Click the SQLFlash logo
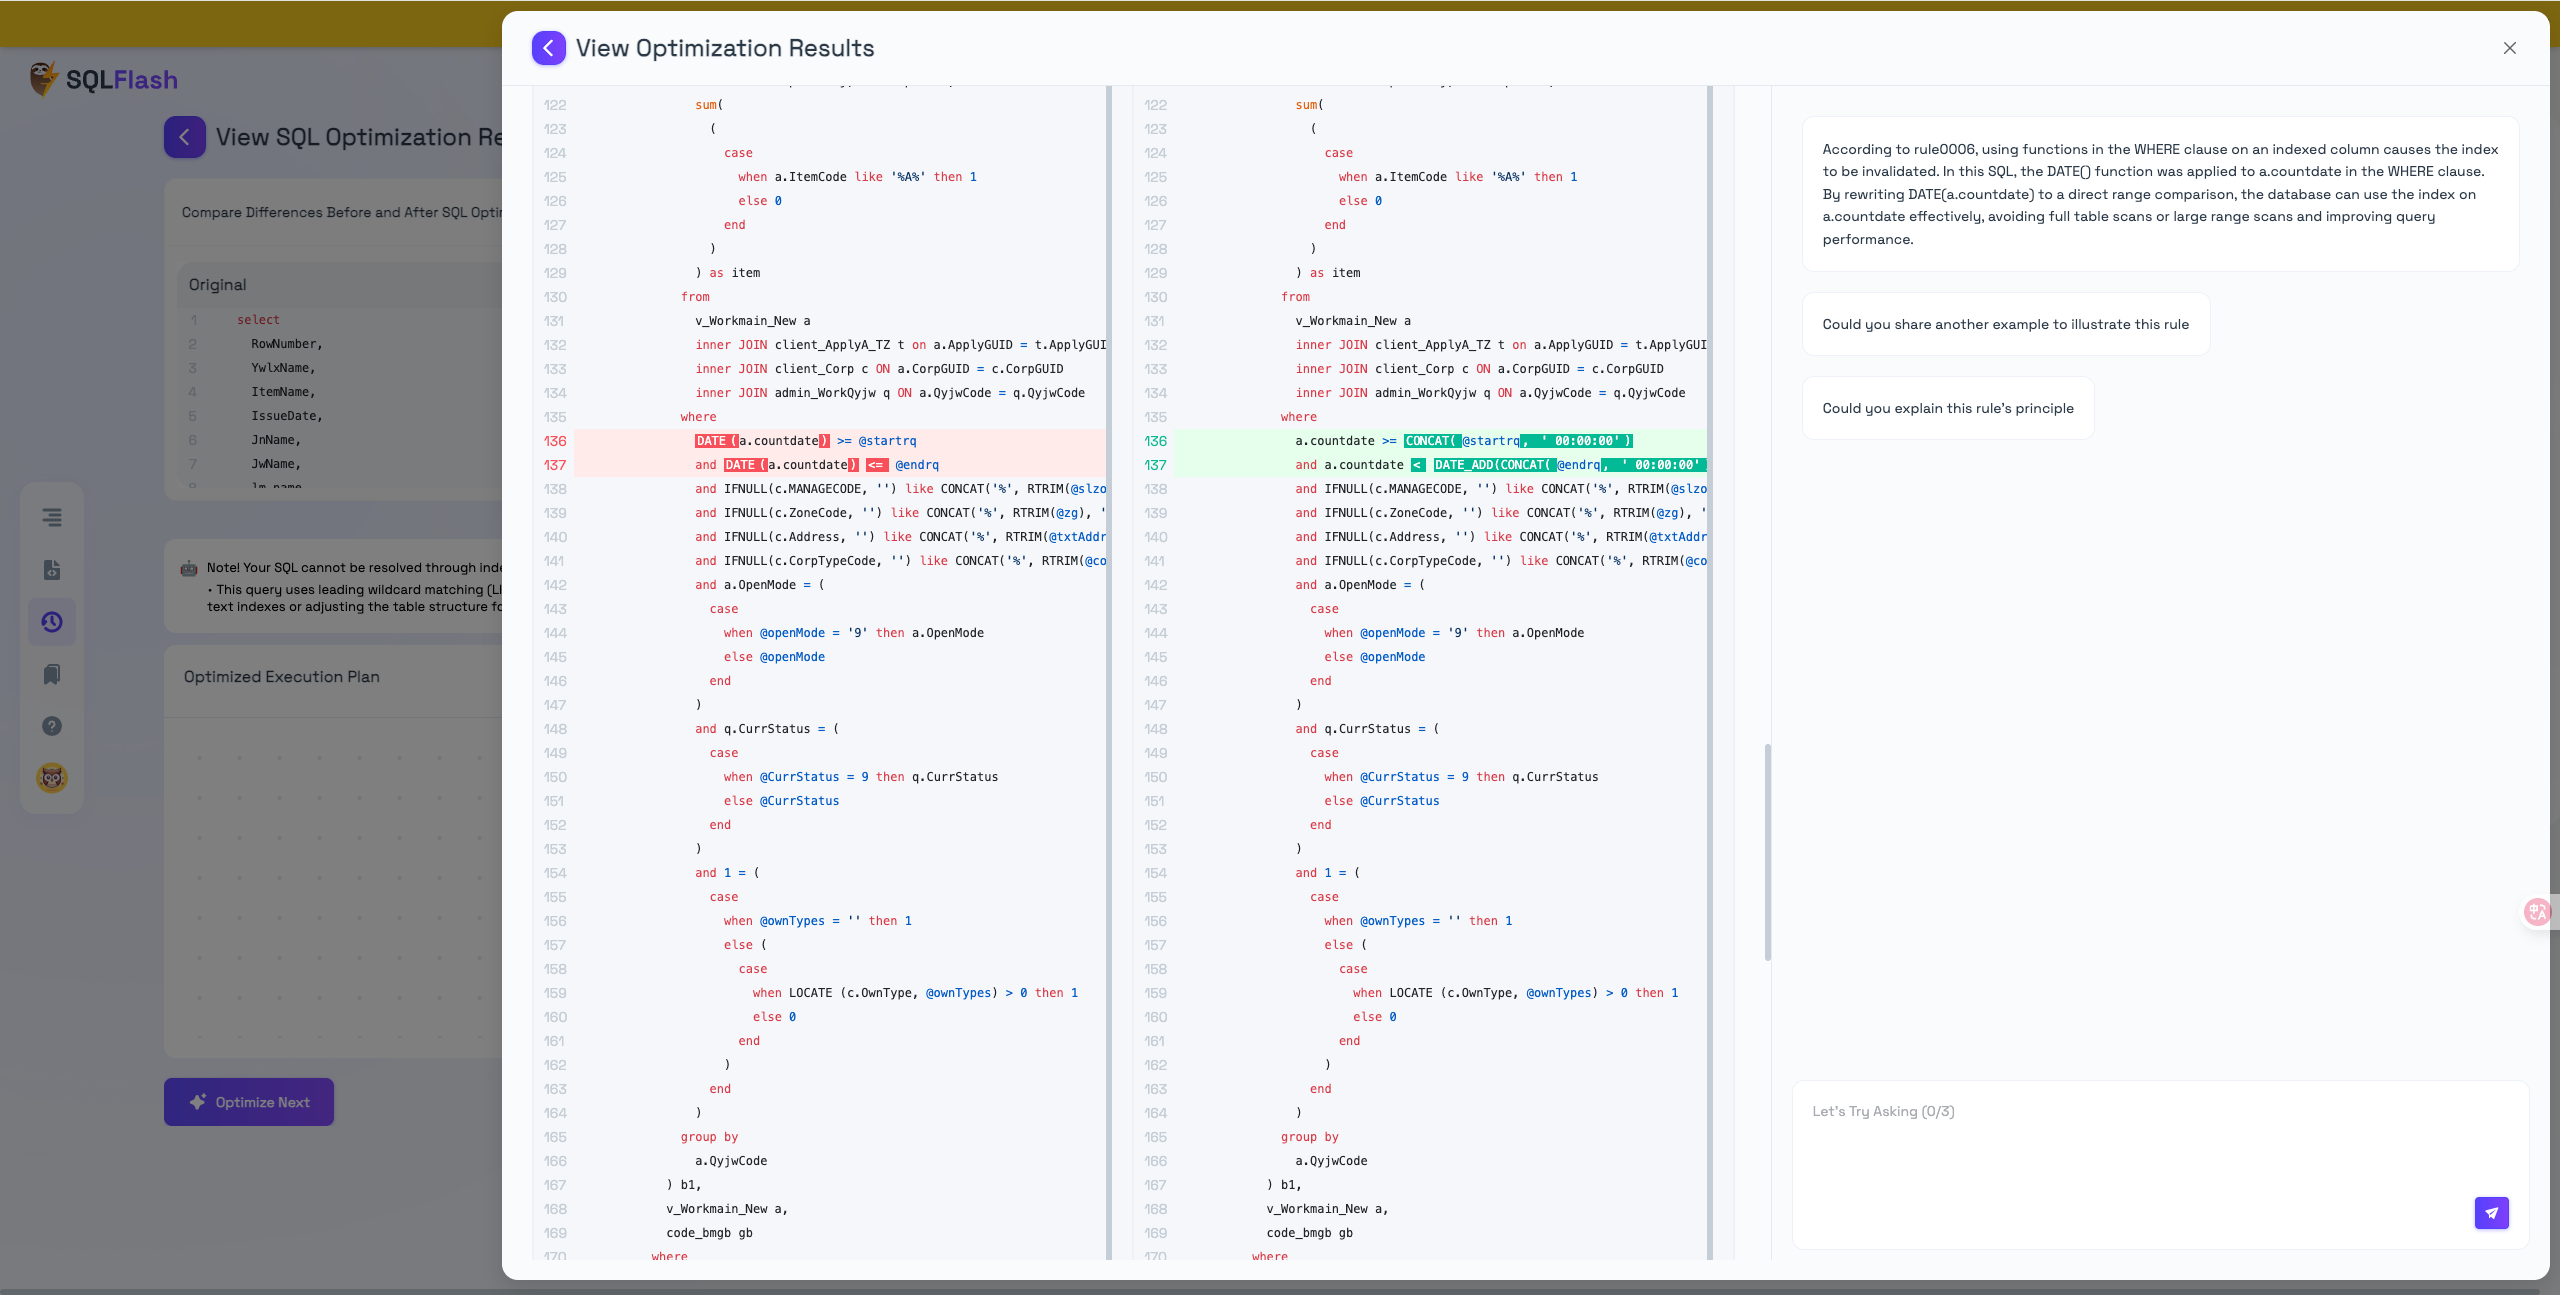The width and height of the screenshot is (2560, 1295). pos(104,80)
